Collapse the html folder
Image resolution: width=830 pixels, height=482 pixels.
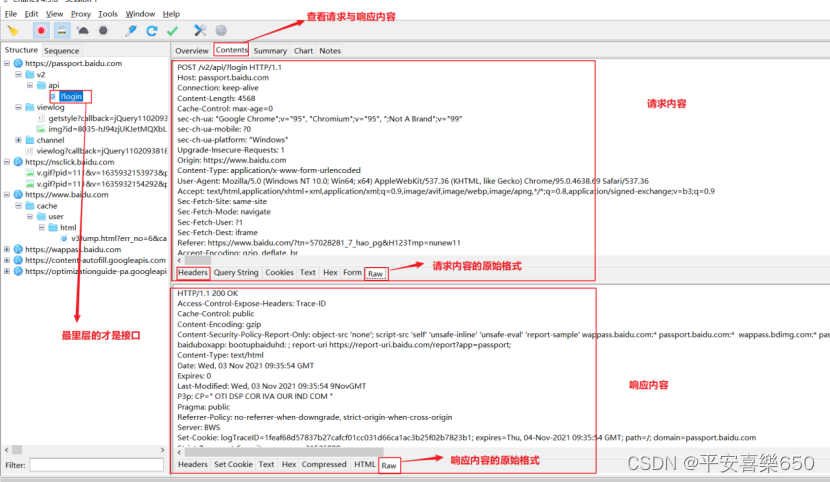[x=42, y=228]
